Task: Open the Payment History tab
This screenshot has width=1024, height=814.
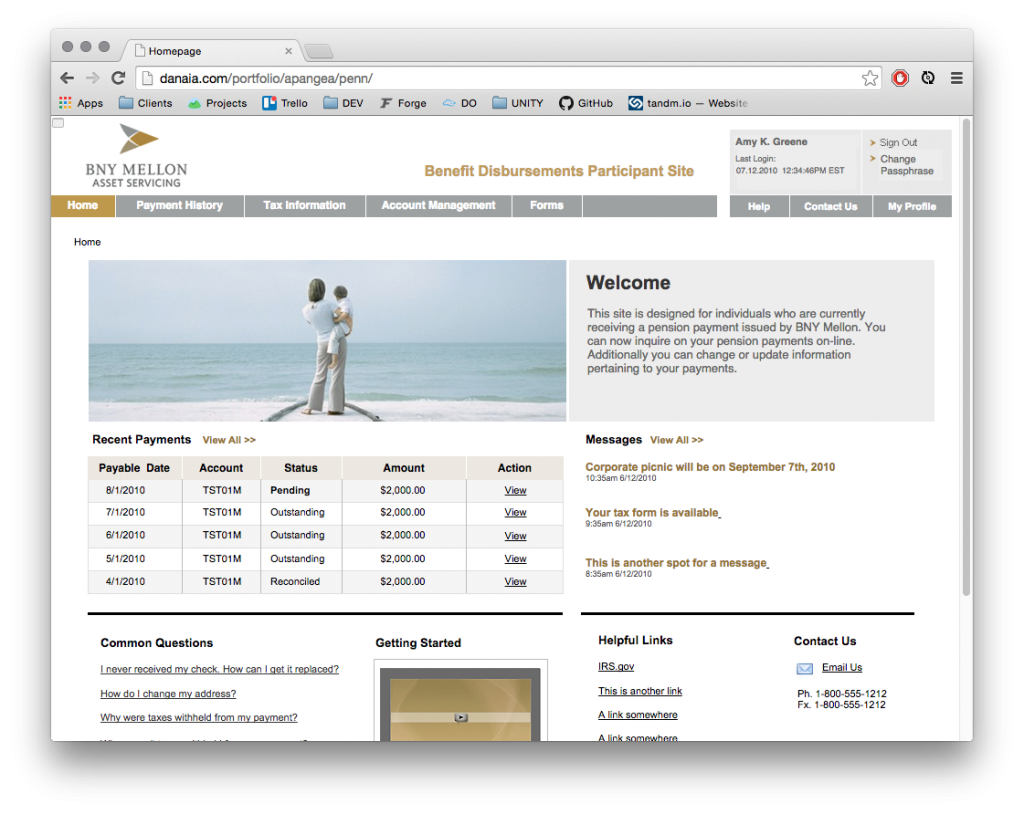Action: [x=180, y=206]
